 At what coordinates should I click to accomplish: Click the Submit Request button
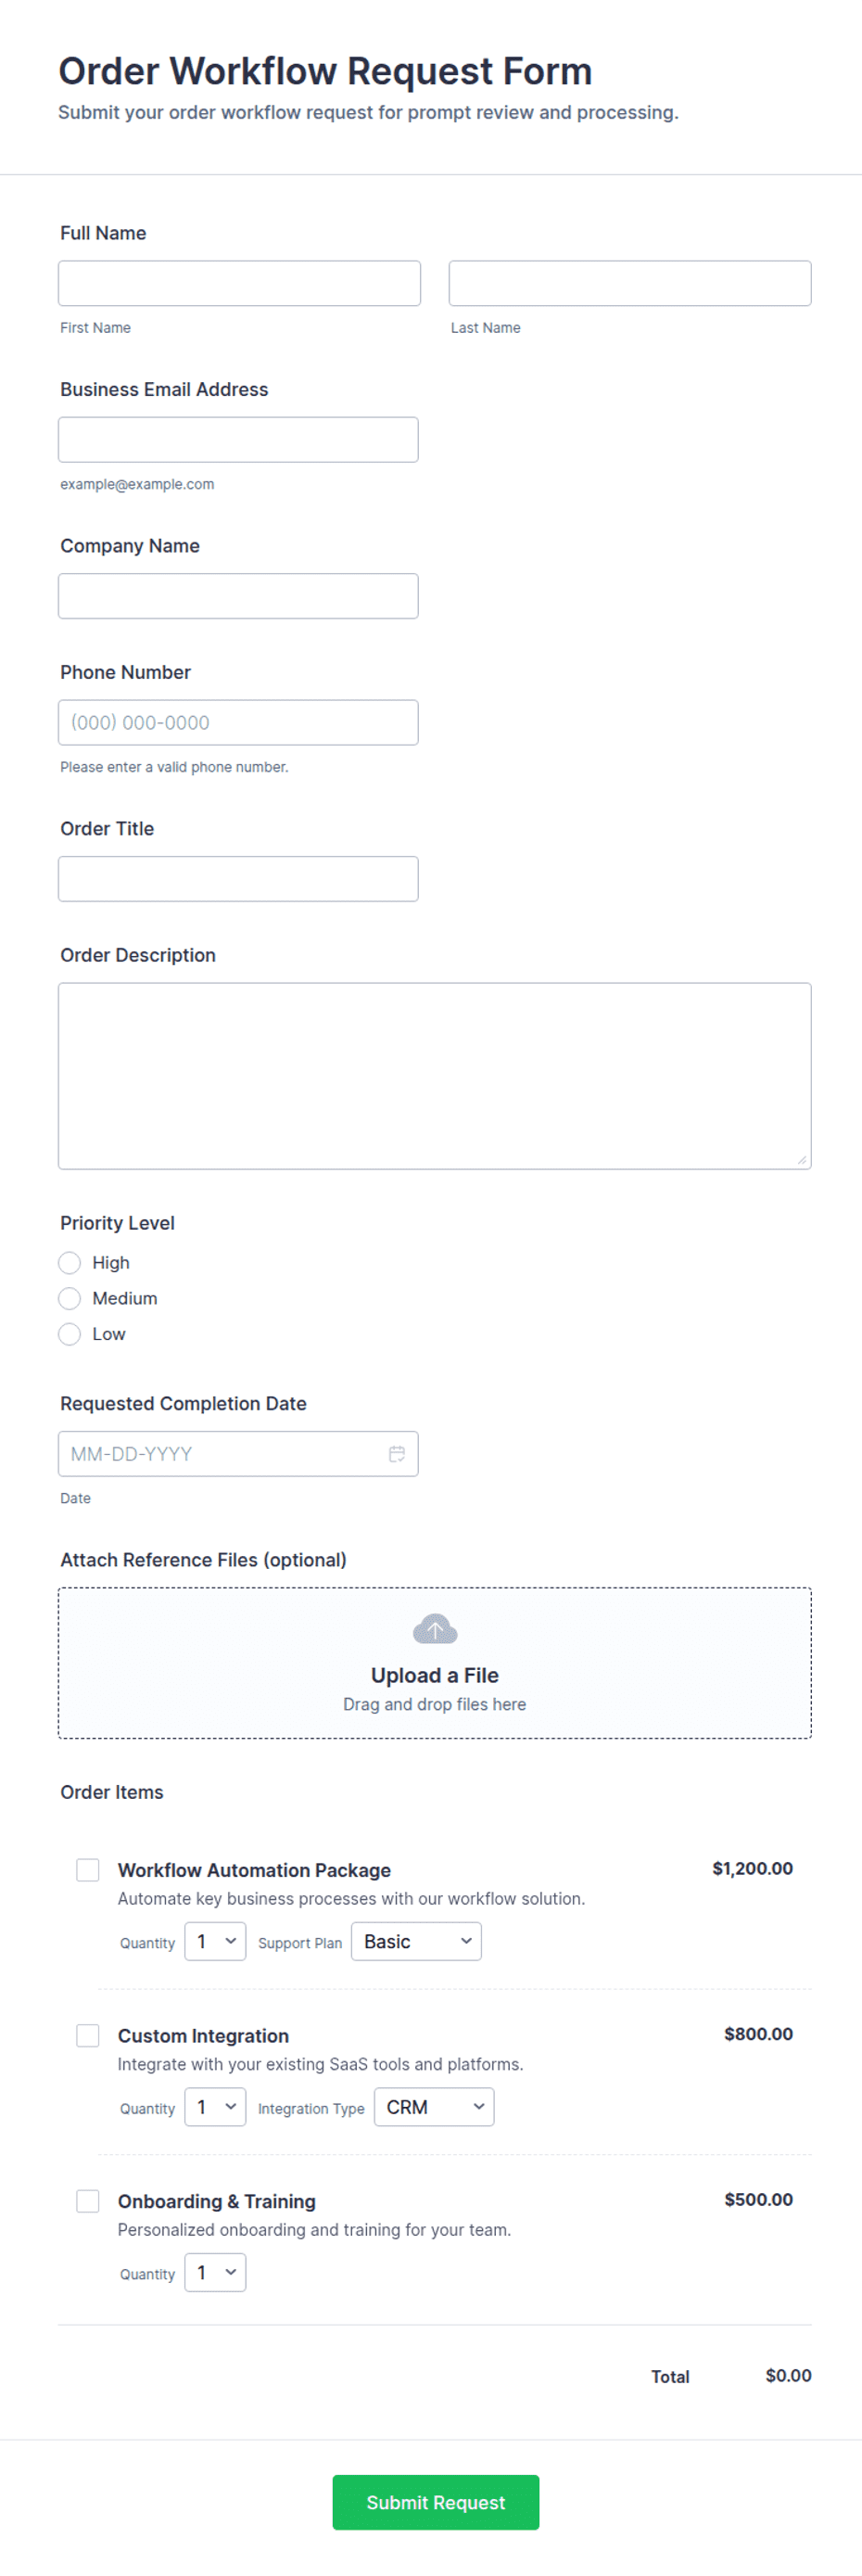(x=436, y=2502)
